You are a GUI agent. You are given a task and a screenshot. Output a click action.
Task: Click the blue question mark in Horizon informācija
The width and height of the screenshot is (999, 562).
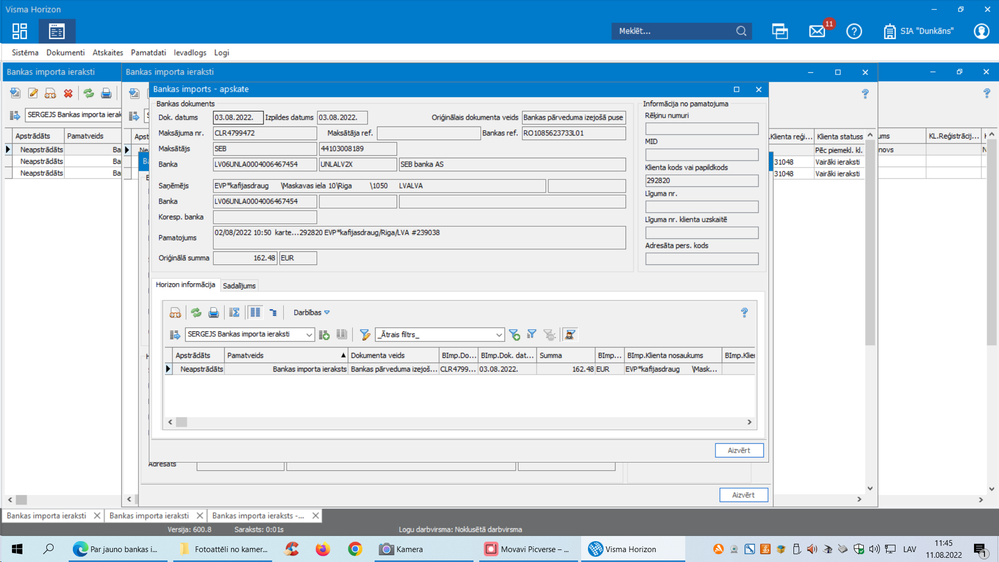(x=744, y=313)
